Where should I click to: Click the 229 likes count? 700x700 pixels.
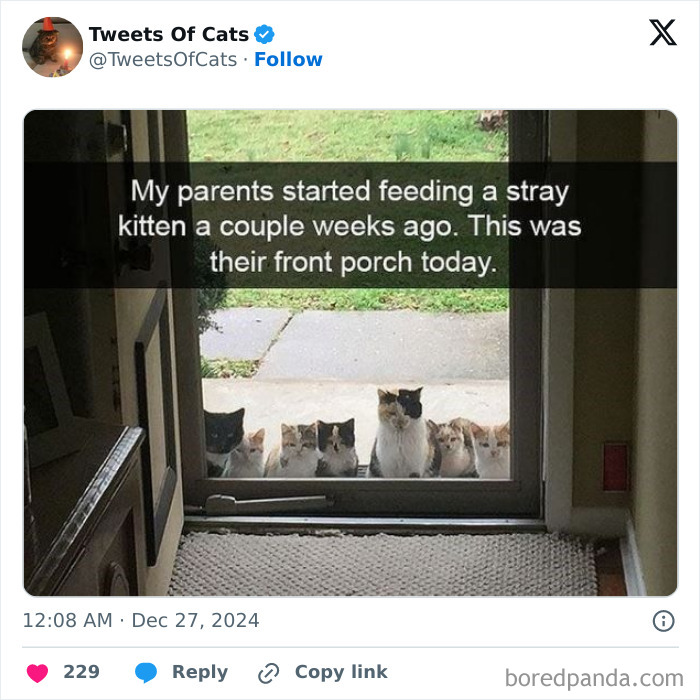pos(82,673)
